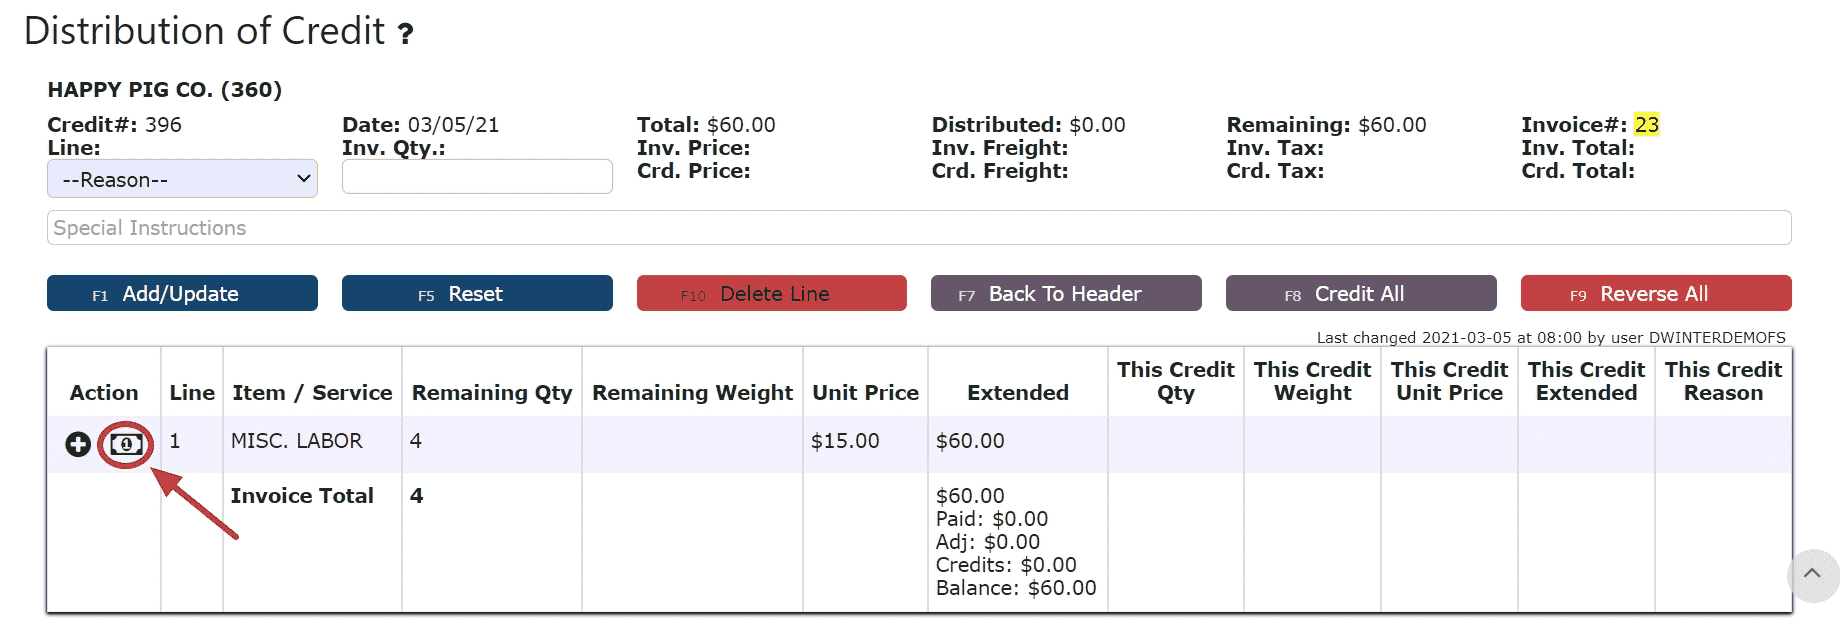Click the money credit icon on line 1
This screenshot has height=636, width=1840.
click(x=126, y=444)
